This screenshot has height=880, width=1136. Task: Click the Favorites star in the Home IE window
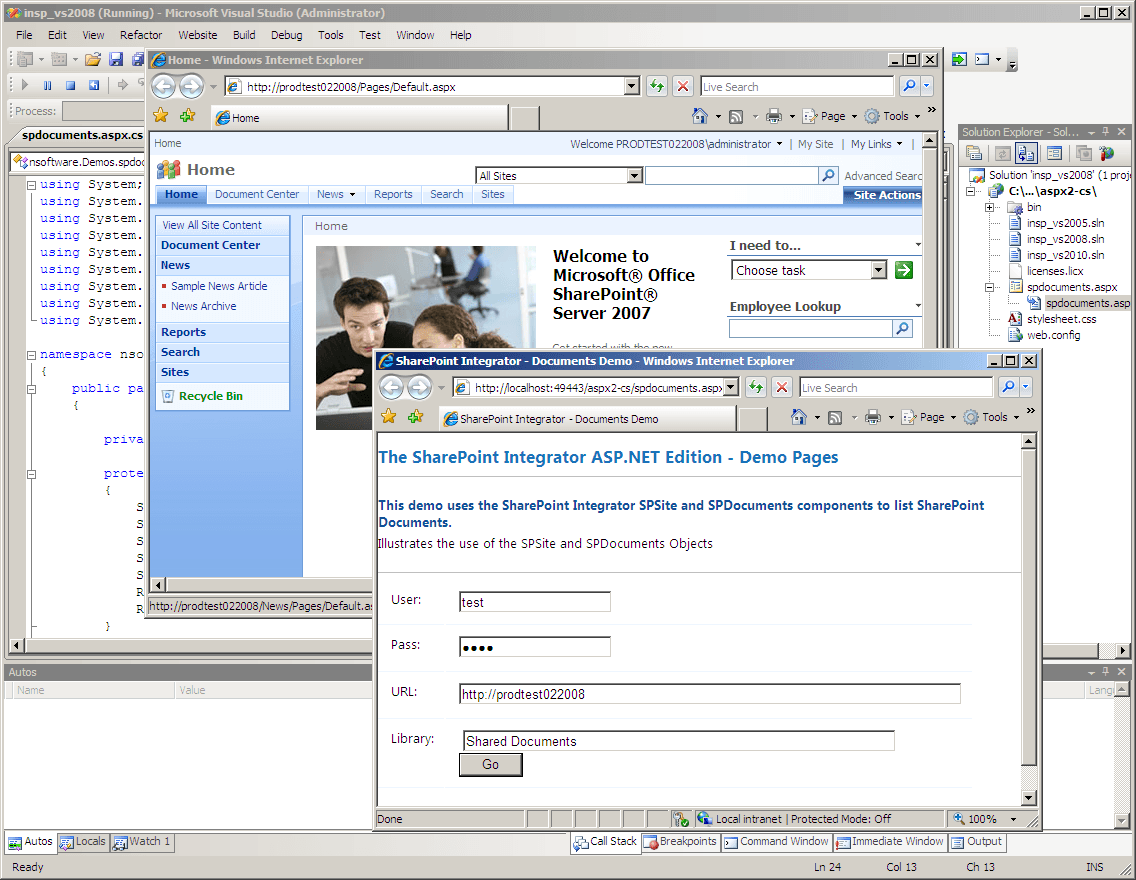161,116
